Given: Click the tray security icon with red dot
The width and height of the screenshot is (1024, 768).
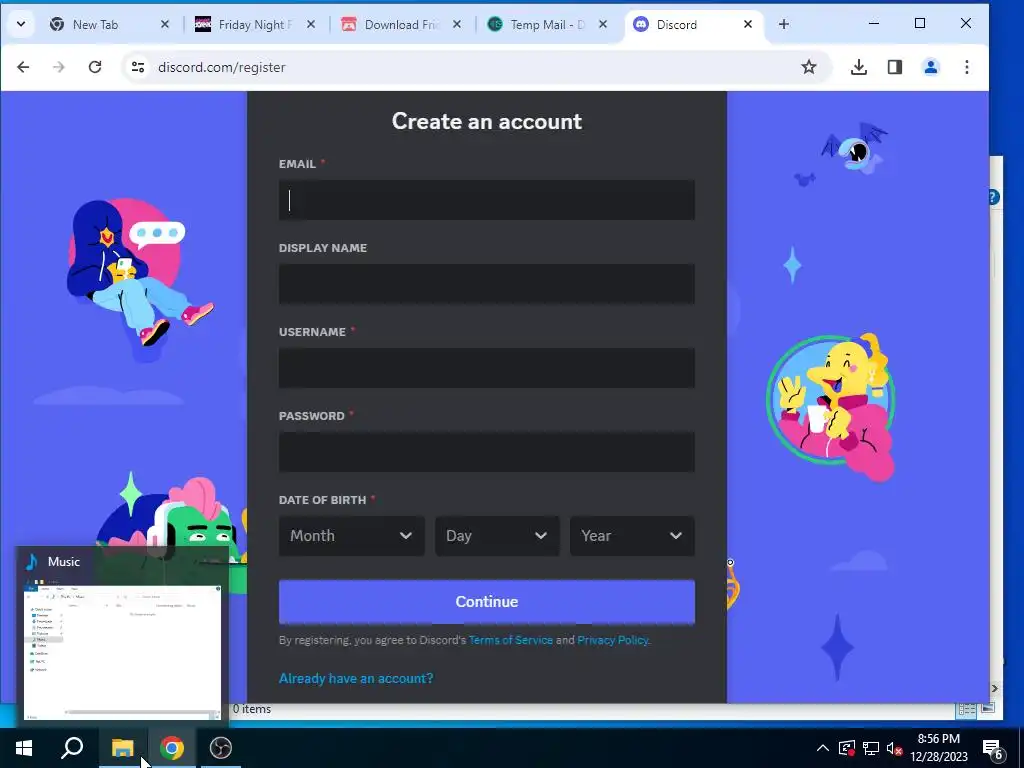Looking at the screenshot, I should (846, 748).
